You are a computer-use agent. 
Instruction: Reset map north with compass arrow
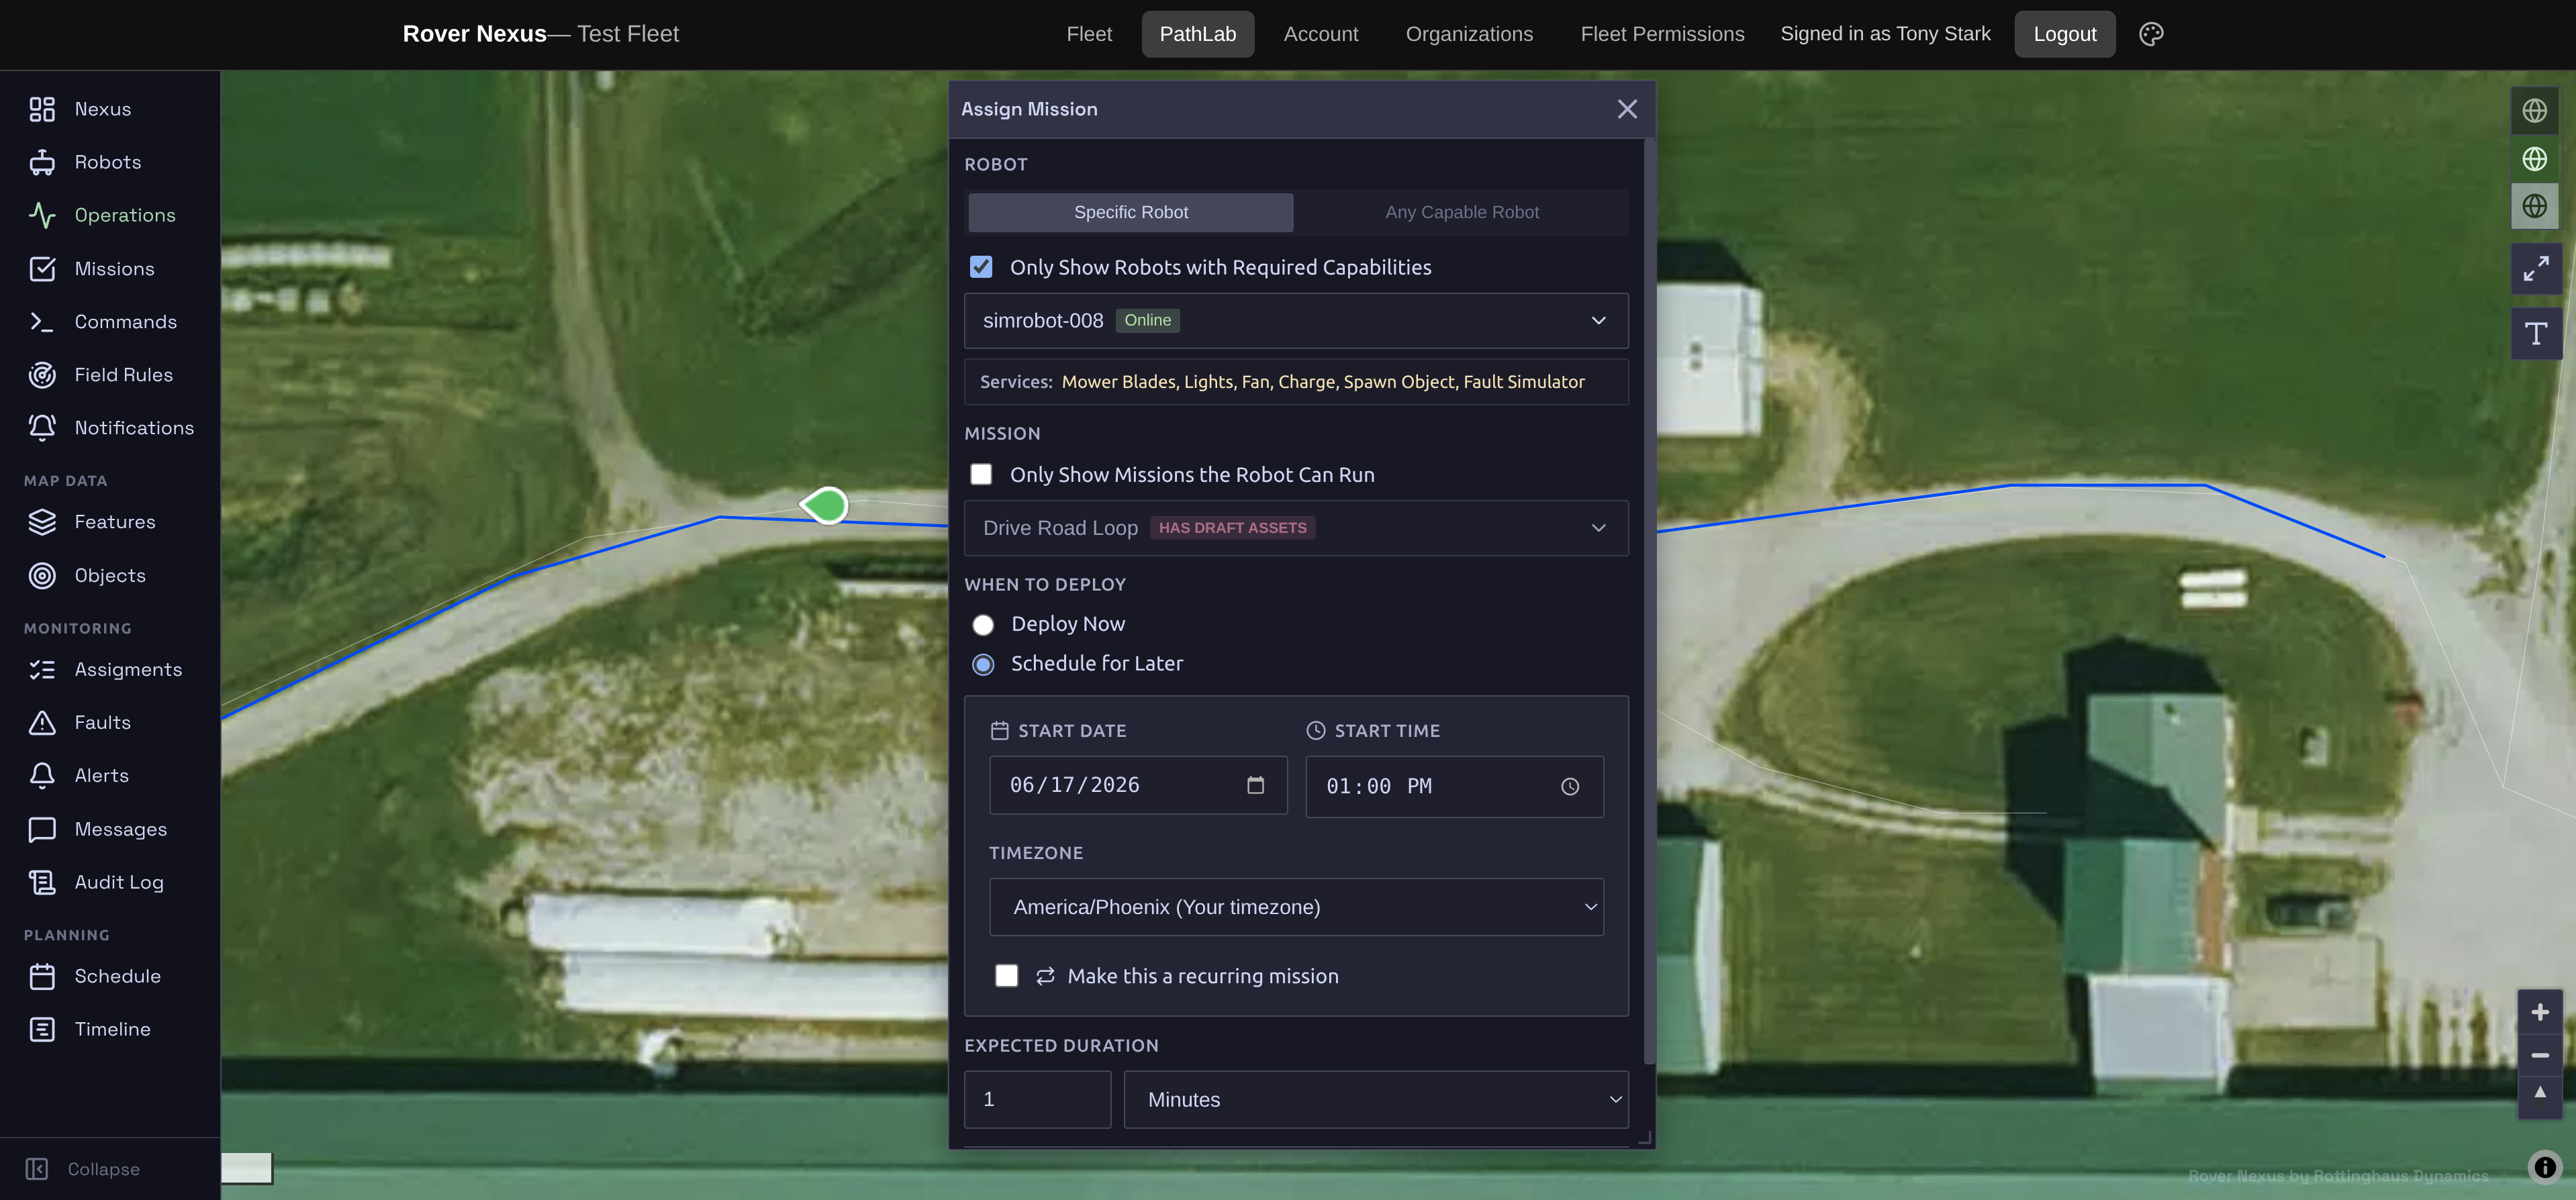[2539, 1093]
